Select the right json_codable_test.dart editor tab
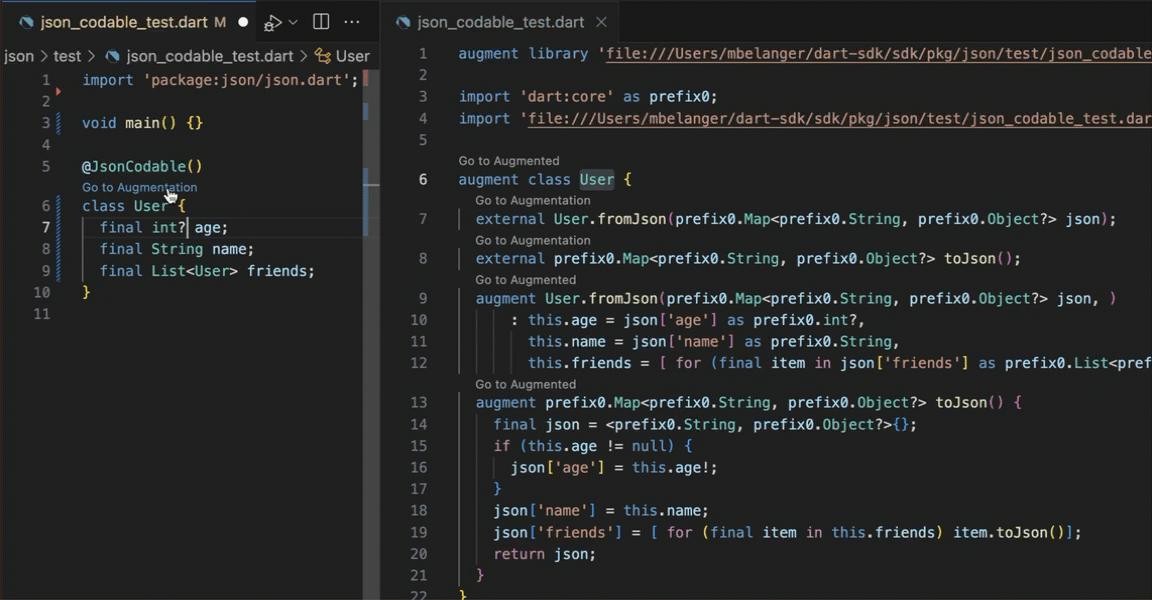Viewport: 1152px width, 600px height. [500, 22]
